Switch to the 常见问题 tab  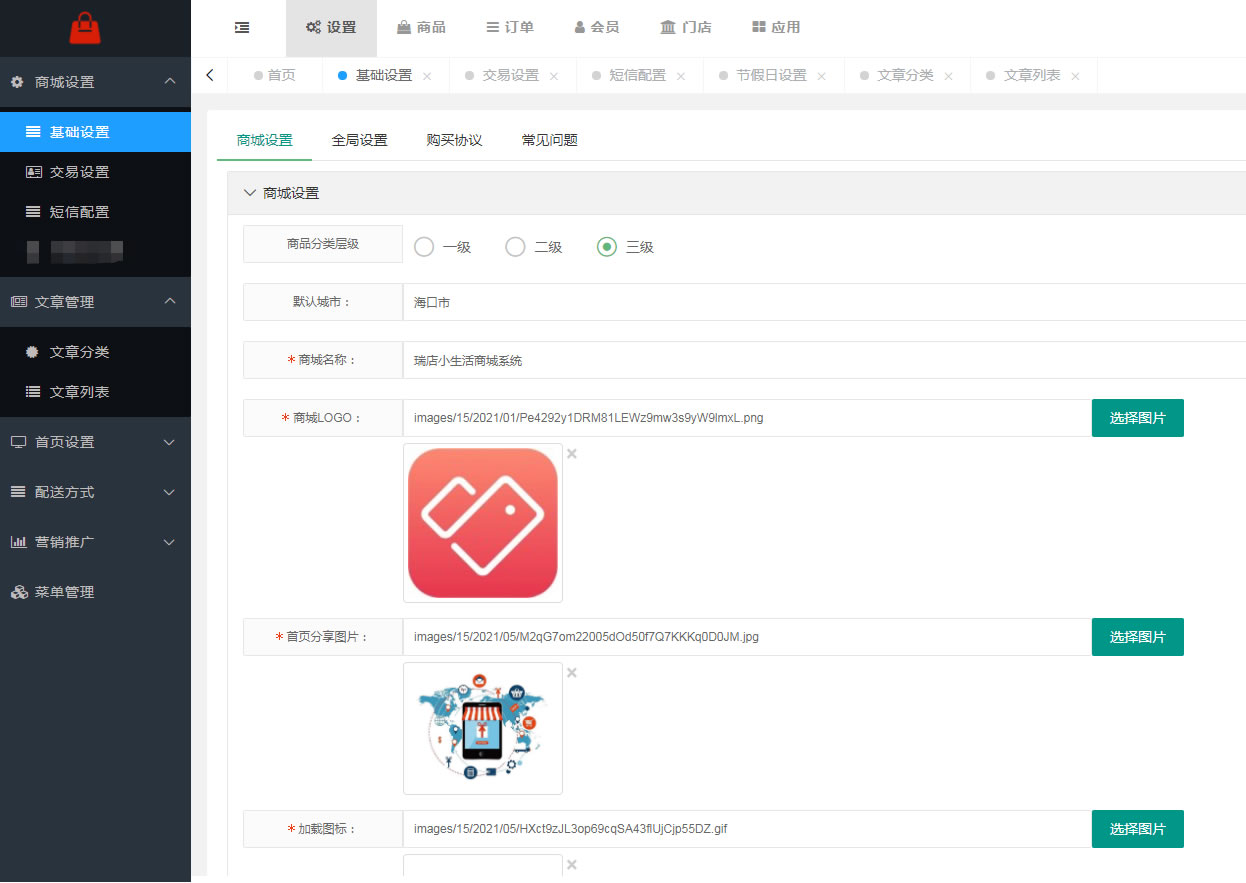(x=549, y=140)
